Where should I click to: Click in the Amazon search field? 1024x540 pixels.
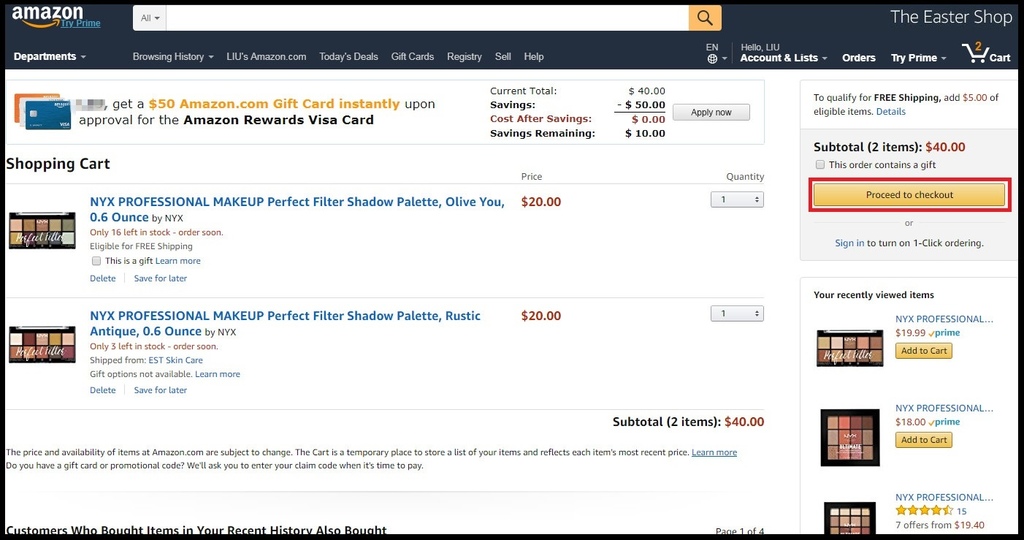[x=427, y=18]
